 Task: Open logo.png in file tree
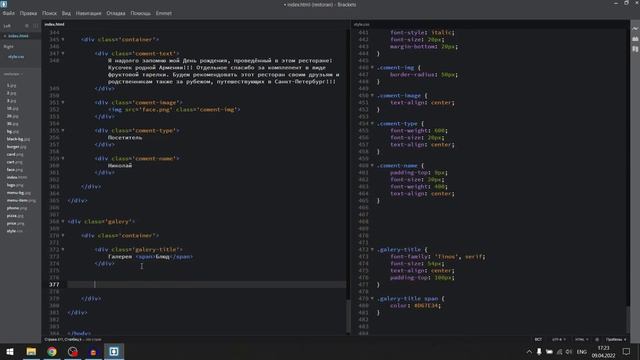pyautogui.click(x=15, y=185)
